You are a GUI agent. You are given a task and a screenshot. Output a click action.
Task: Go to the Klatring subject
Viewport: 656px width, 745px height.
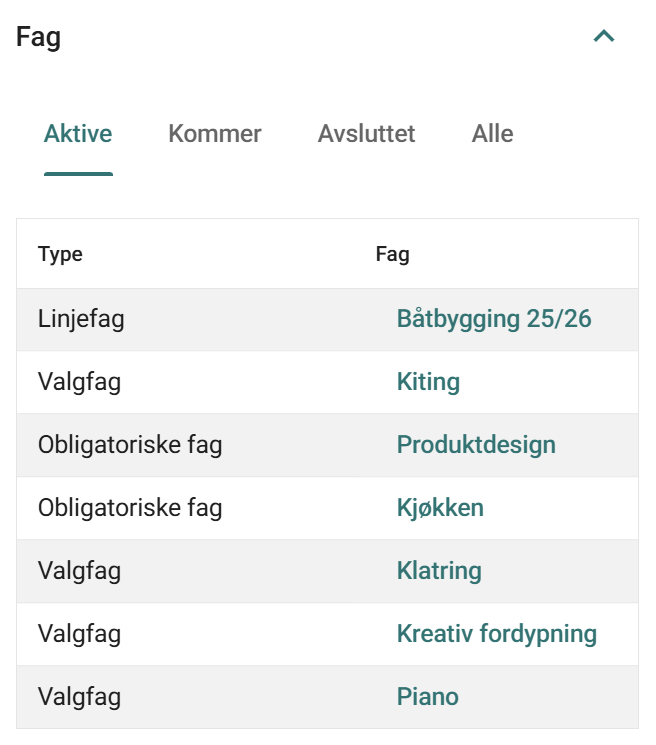(439, 571)
